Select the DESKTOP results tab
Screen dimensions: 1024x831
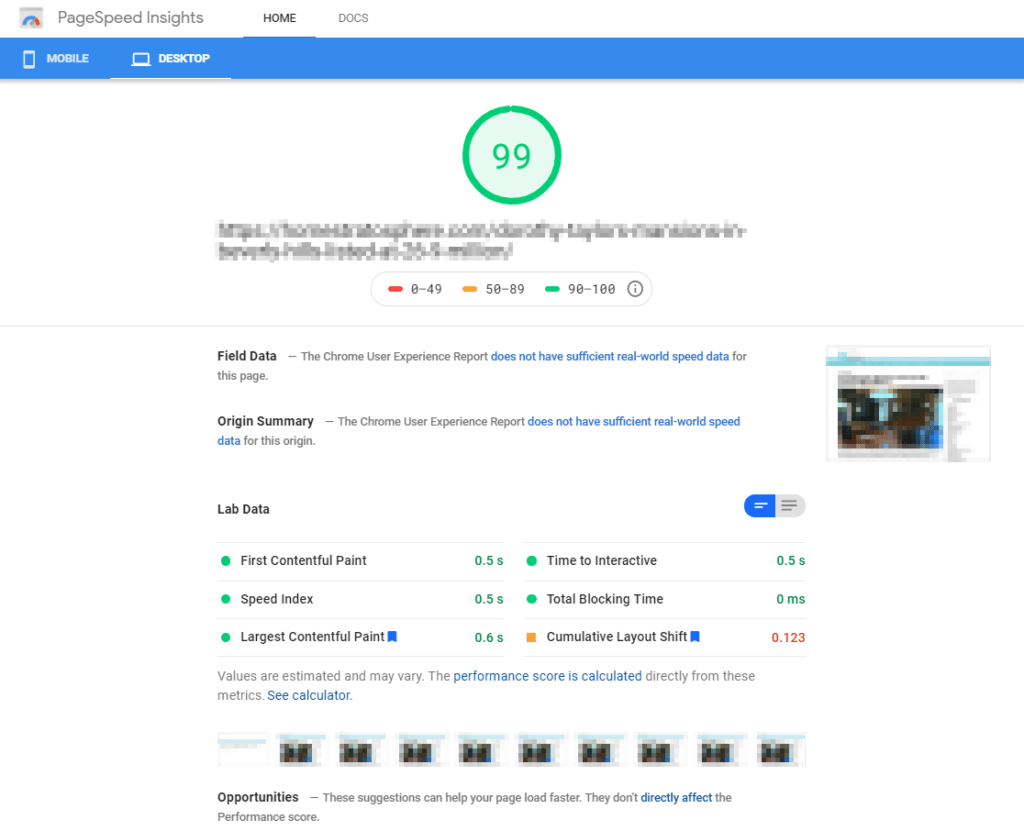[x=170, y=59]
